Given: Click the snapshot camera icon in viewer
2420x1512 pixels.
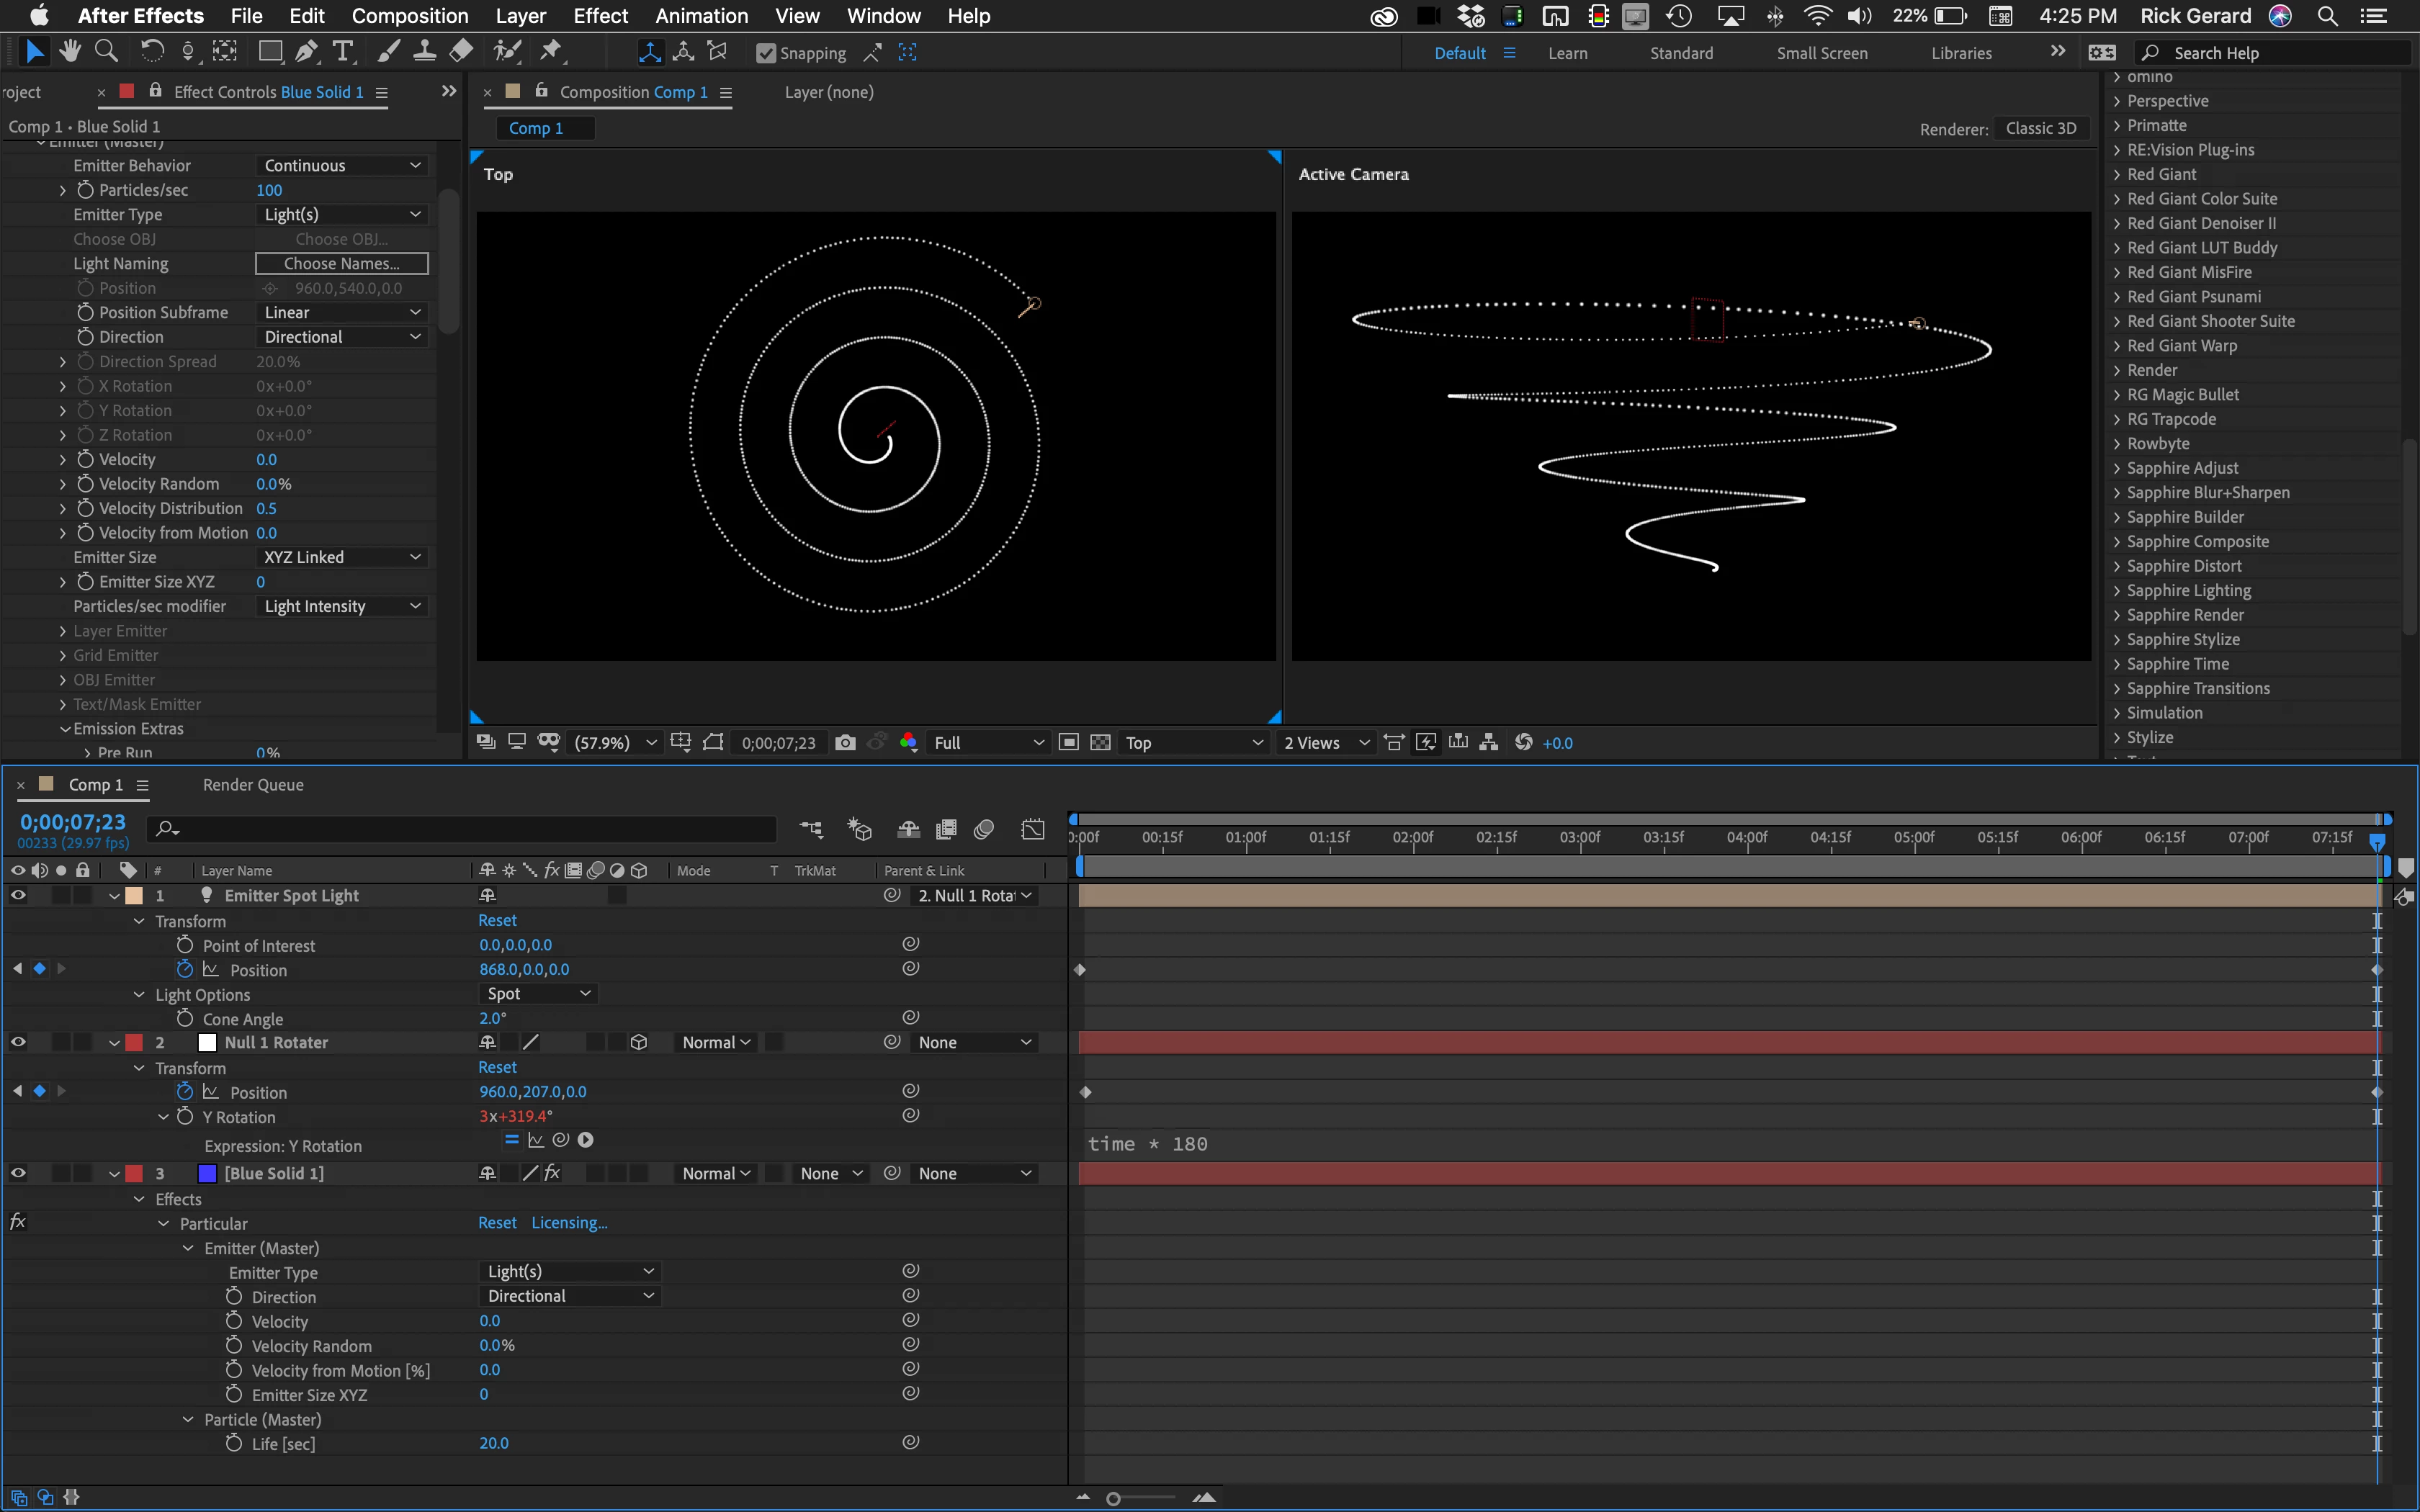Looking at the screenshot, I should pyautogui.click(x=845, y=742).
